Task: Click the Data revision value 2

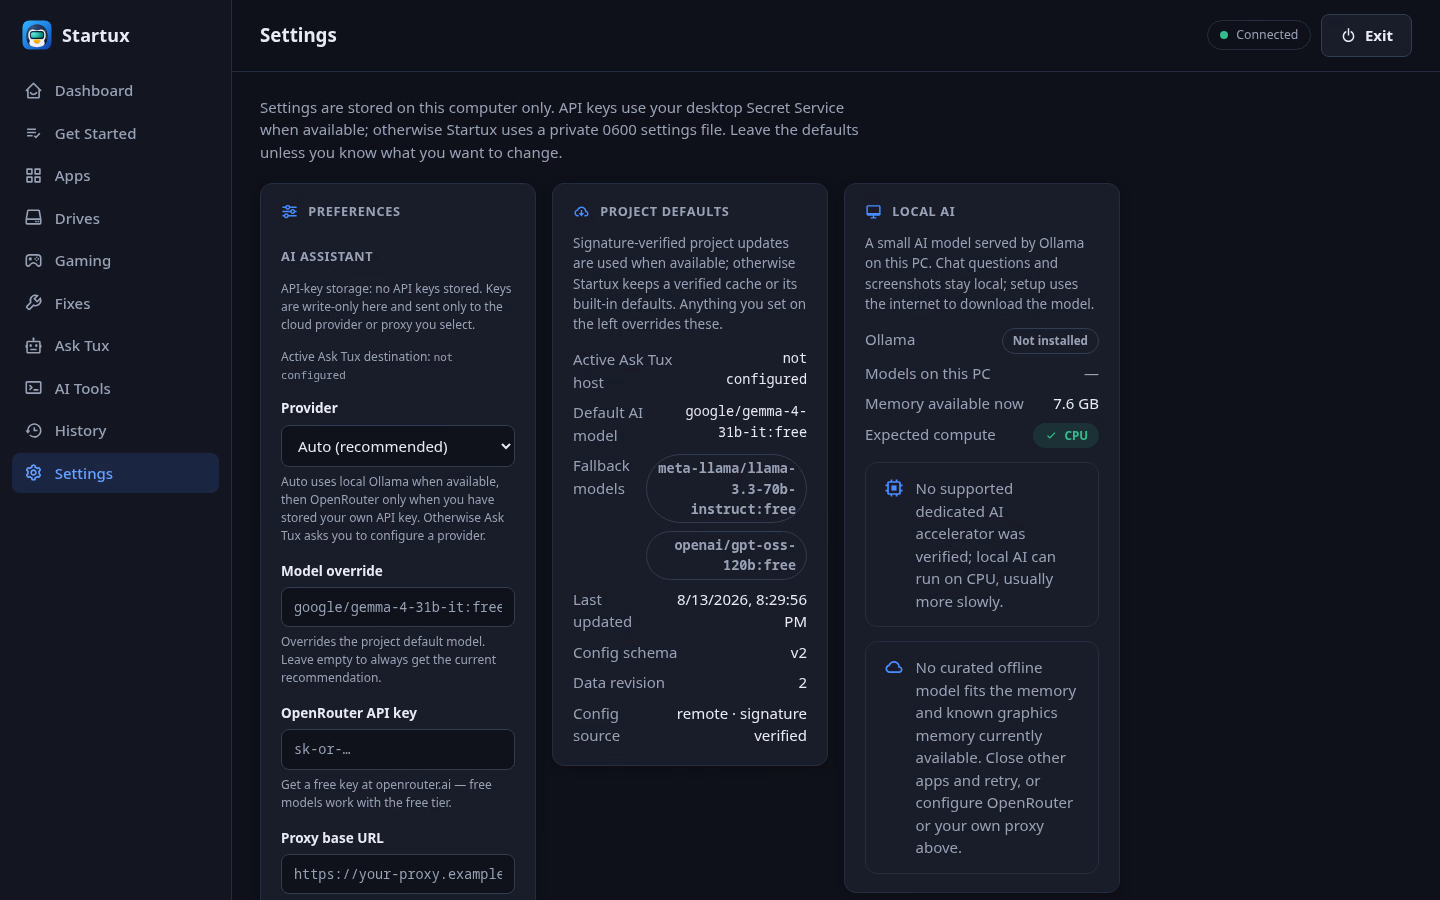Action: tap(802, 683)
